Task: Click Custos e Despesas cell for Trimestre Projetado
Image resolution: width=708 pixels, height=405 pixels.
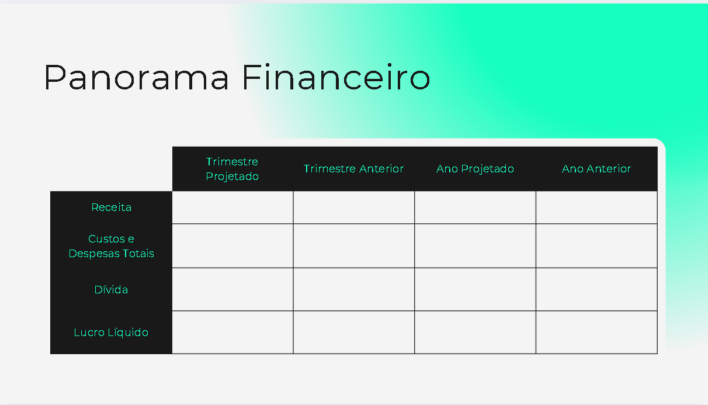Action: (x=232, y=246)
